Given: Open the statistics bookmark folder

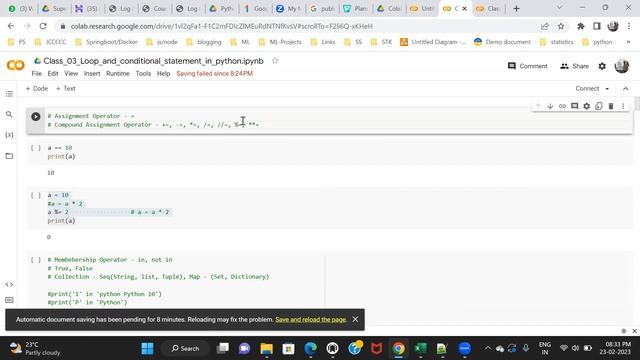Looking at the screenshot, I should [556, 42].
